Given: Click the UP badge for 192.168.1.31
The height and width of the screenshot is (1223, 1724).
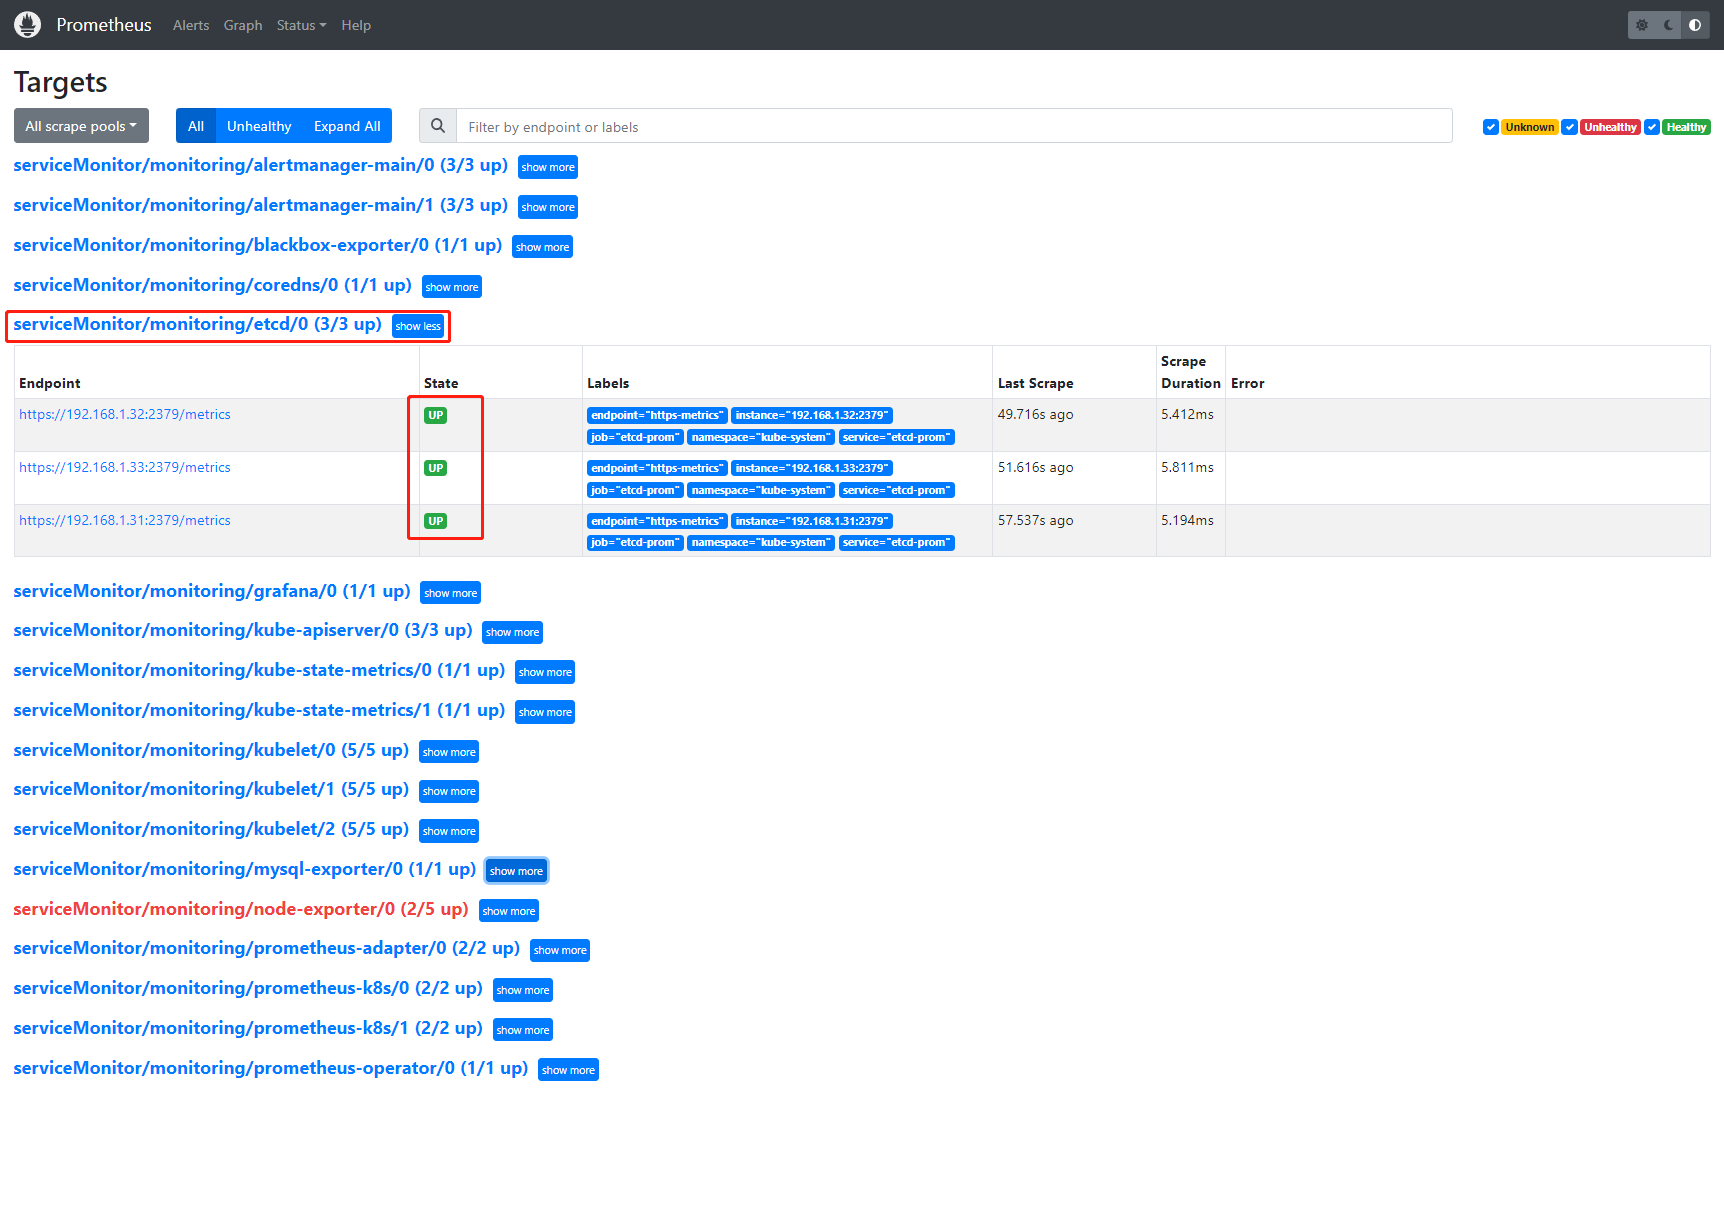Looking at the screenshot, I should (x=435, y=521).
